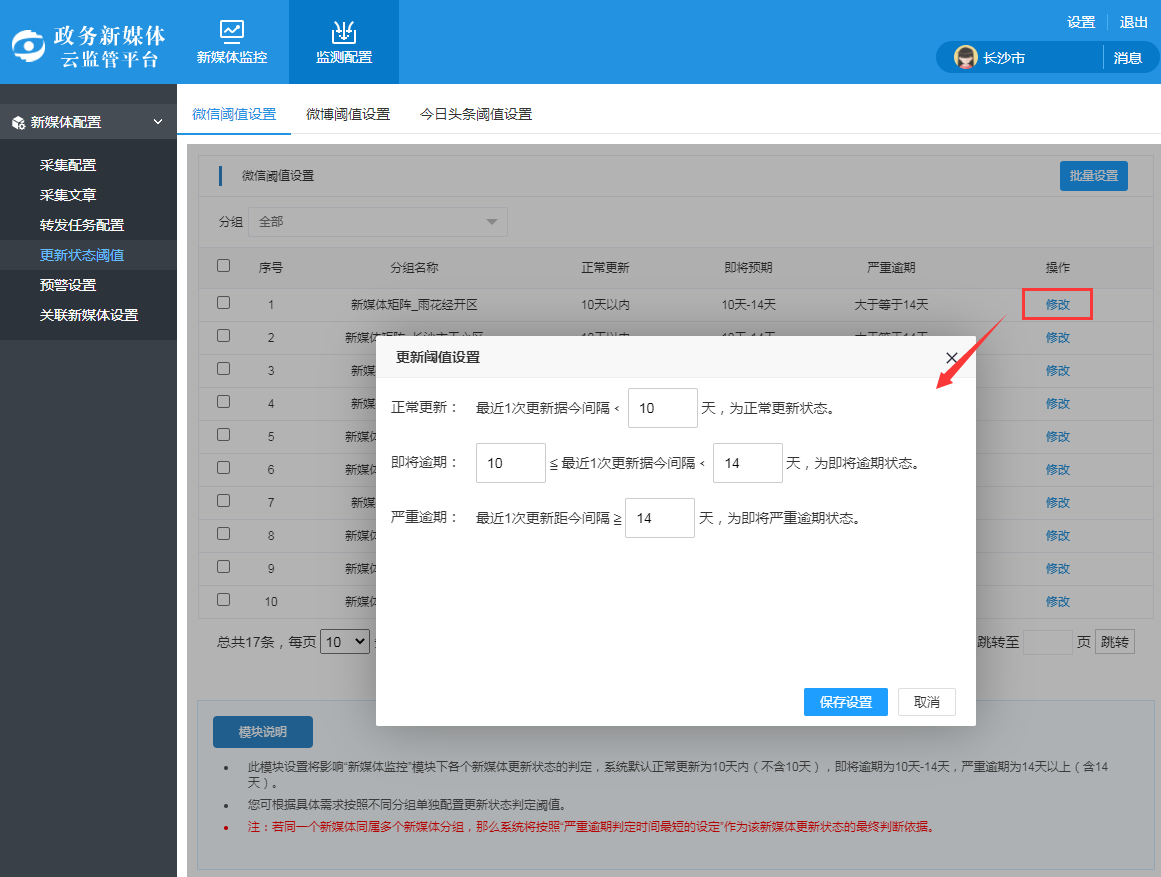Focus the 正常更新 days input field
Screen dimensions: 1161x877
(662, 408)
